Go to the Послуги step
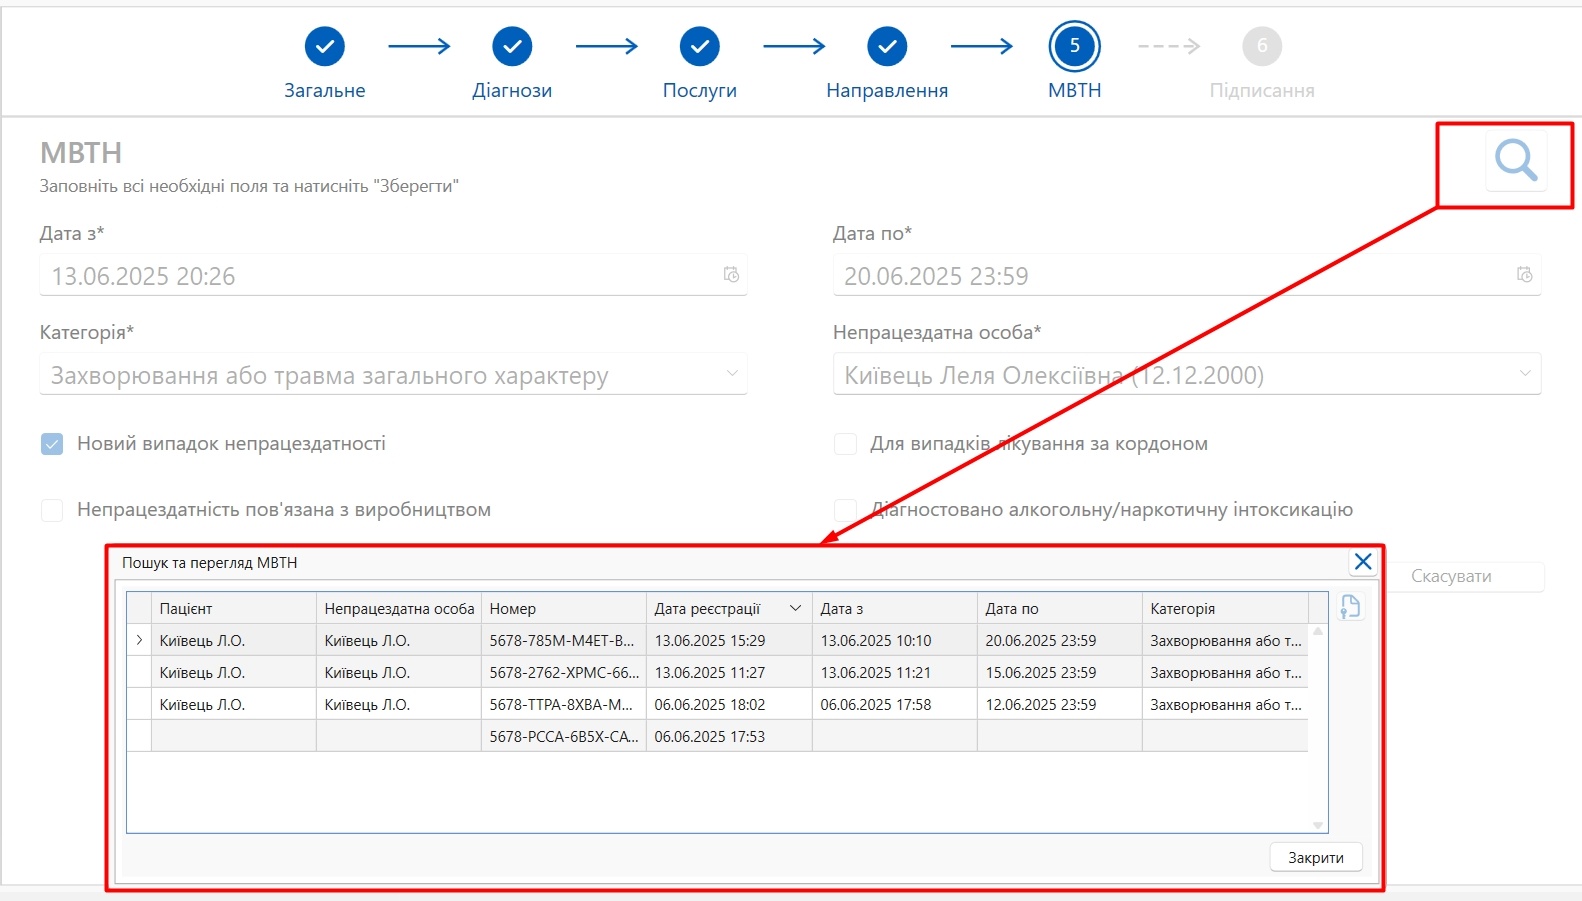Viewport: 1582px width, 901px height. click(x=700, y=46)
